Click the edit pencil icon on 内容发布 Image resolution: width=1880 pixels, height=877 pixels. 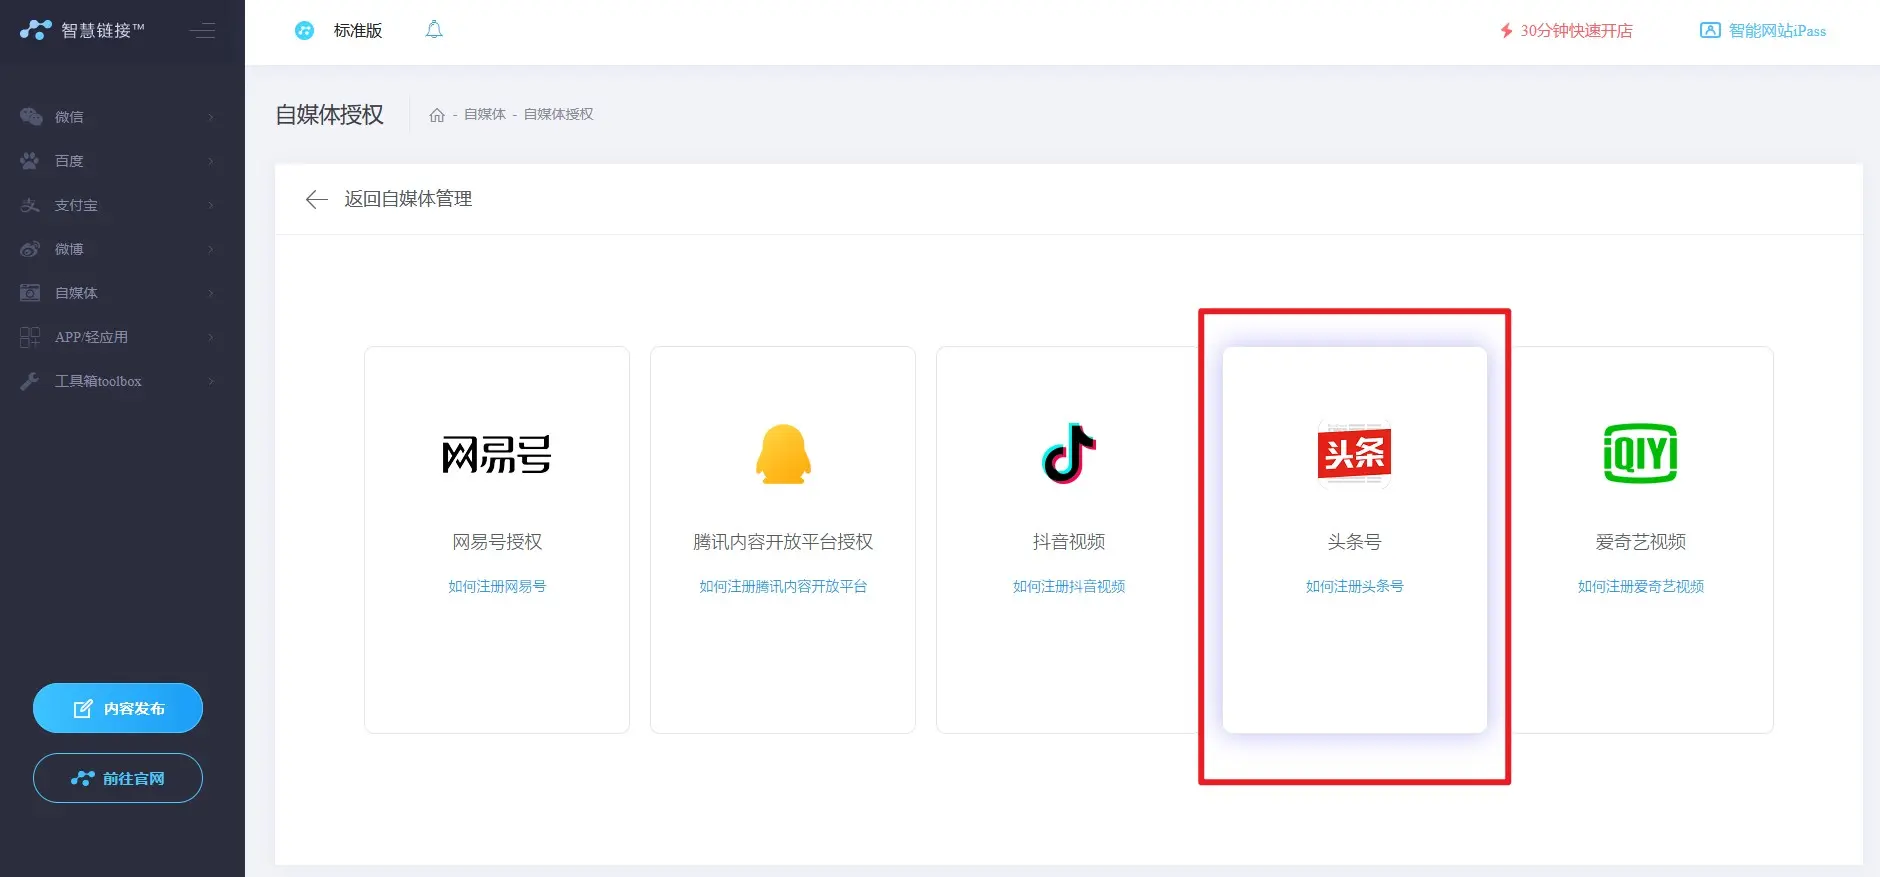[83, 709]
